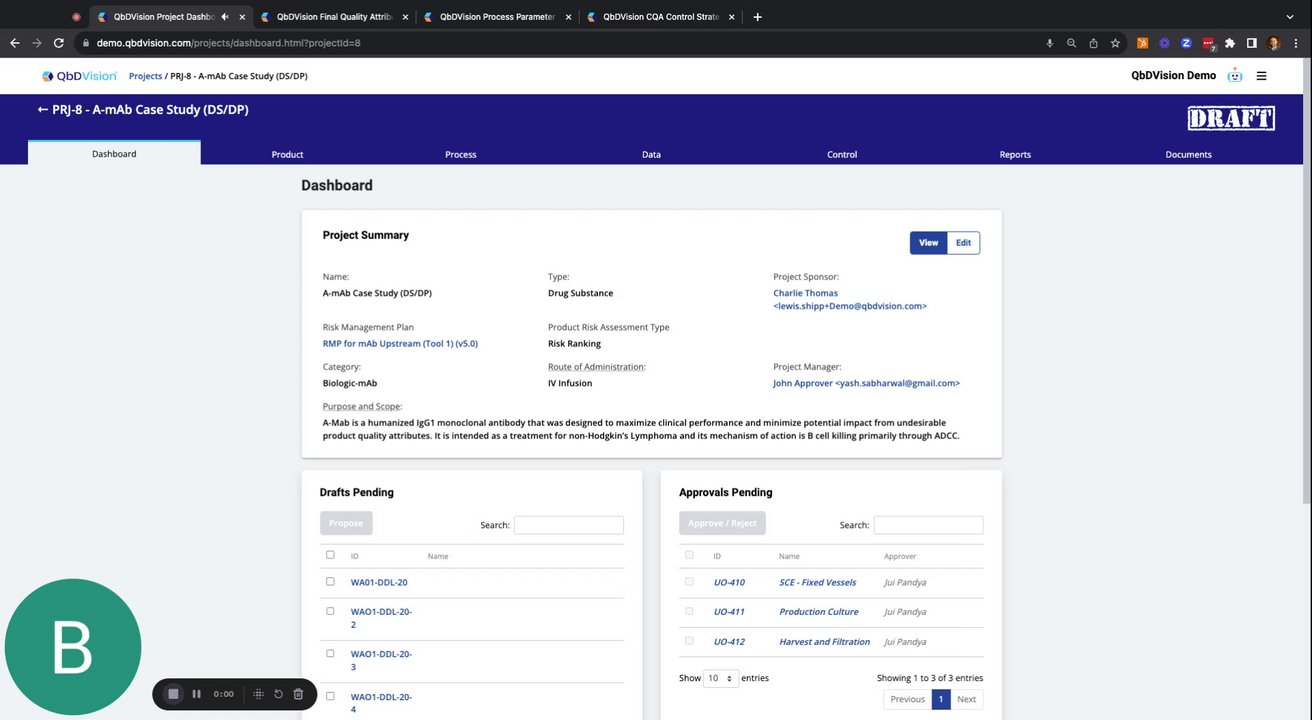Viewport: 1312px width, 720px height.
Task: Open the red password manager extension
Action: (x=1208, y=43)
